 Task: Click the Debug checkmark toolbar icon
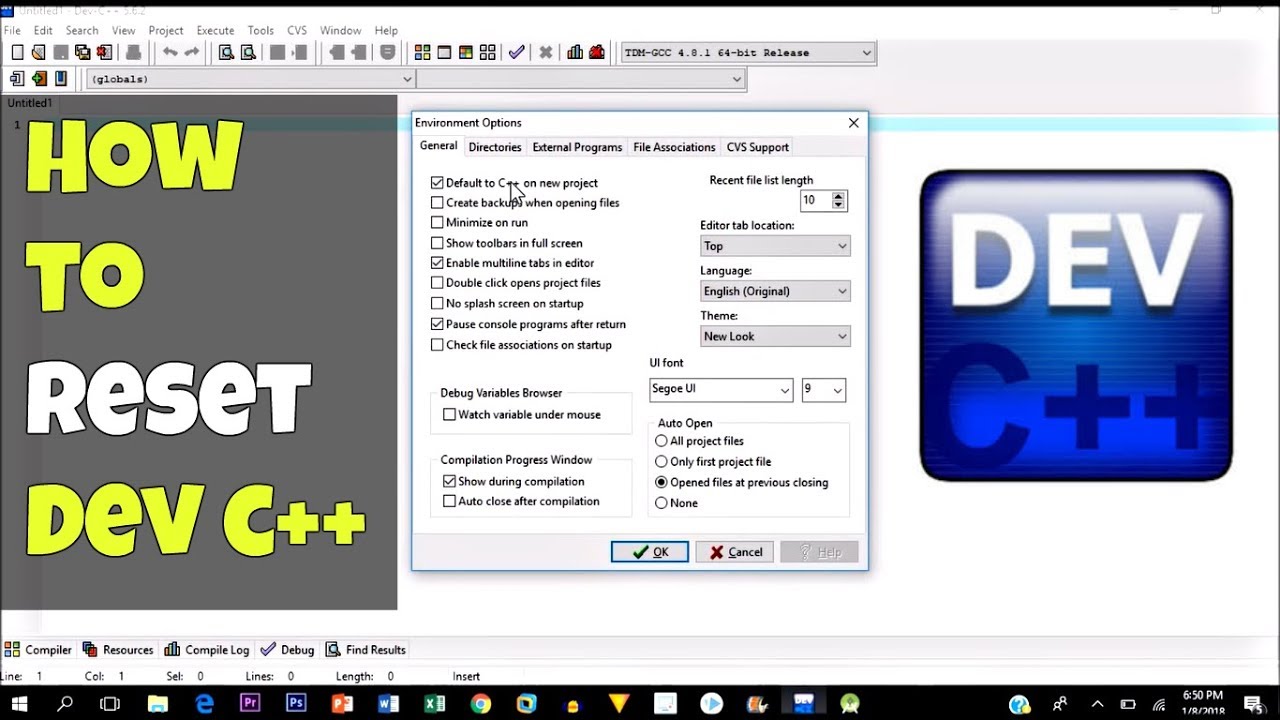click(x=516, y=53)
